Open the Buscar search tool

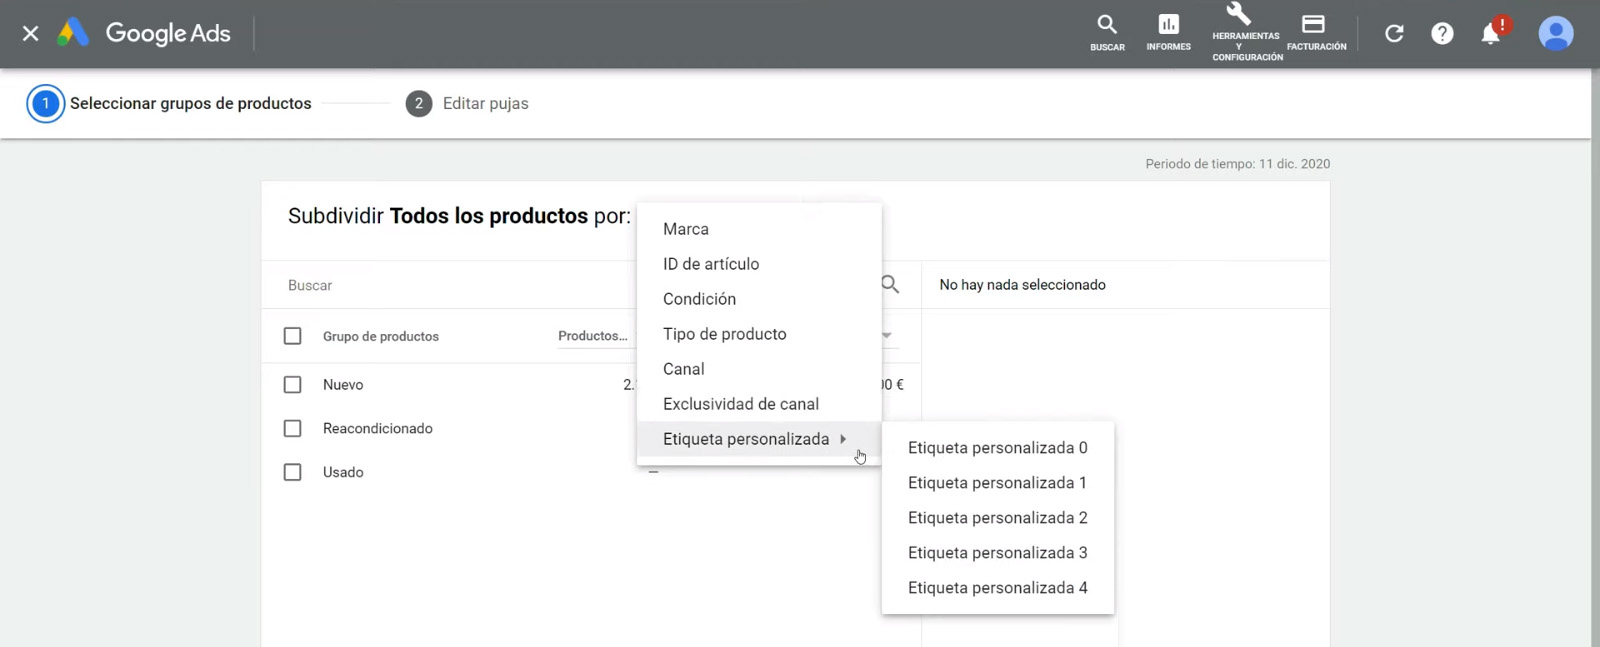tap(1107, 33)
